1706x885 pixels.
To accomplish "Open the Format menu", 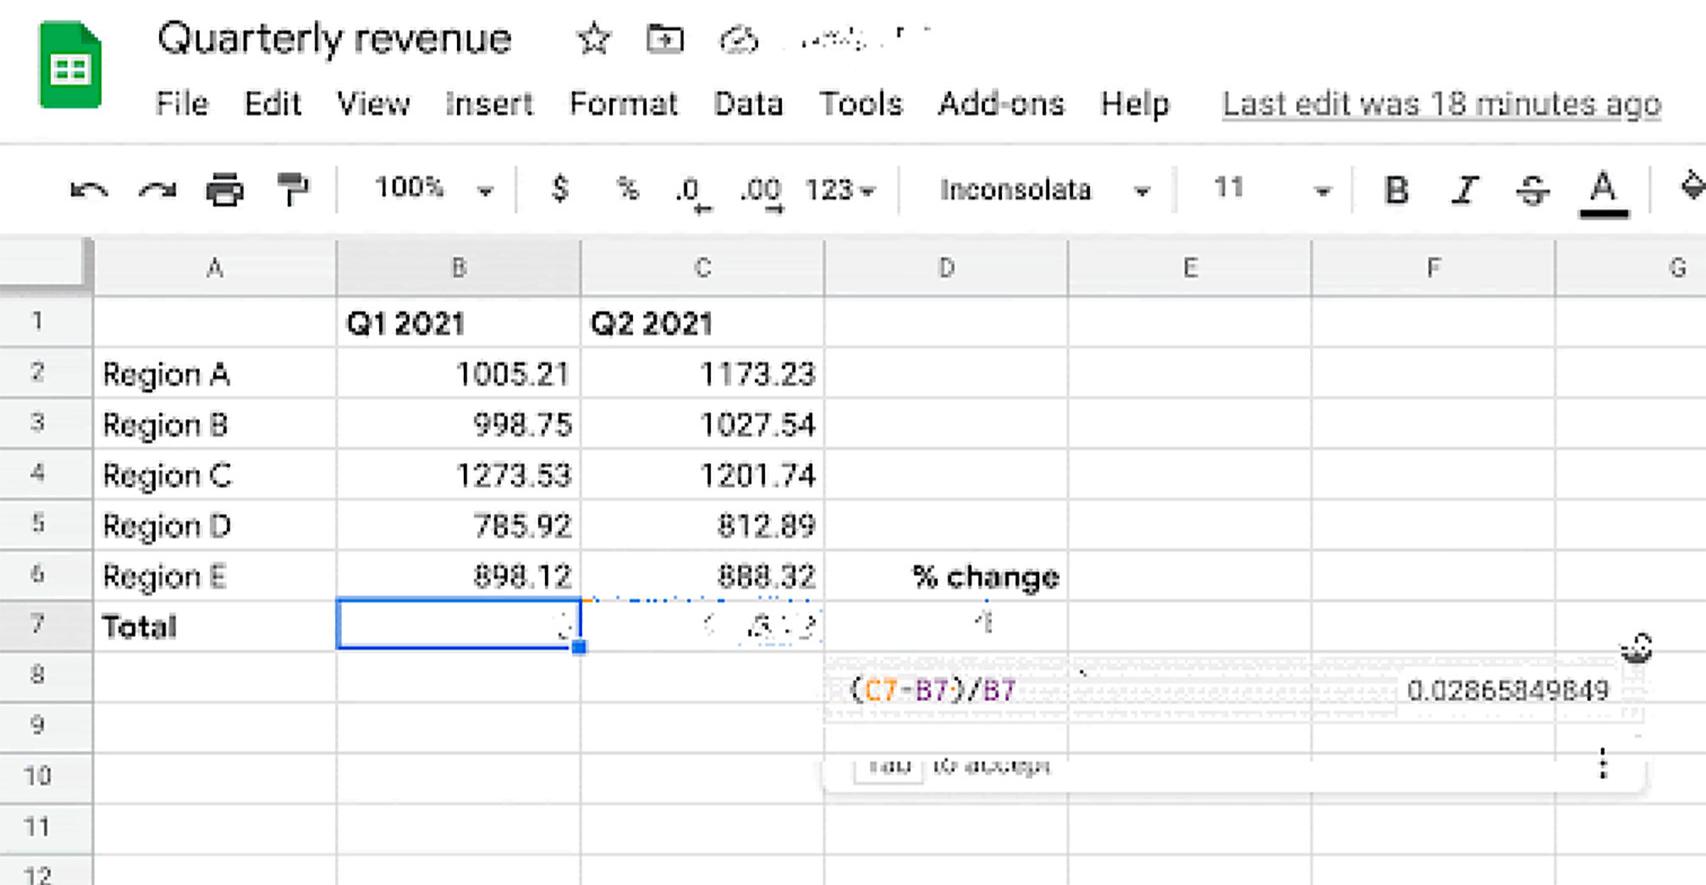I will pyautogui.click(x=623, y=104).
